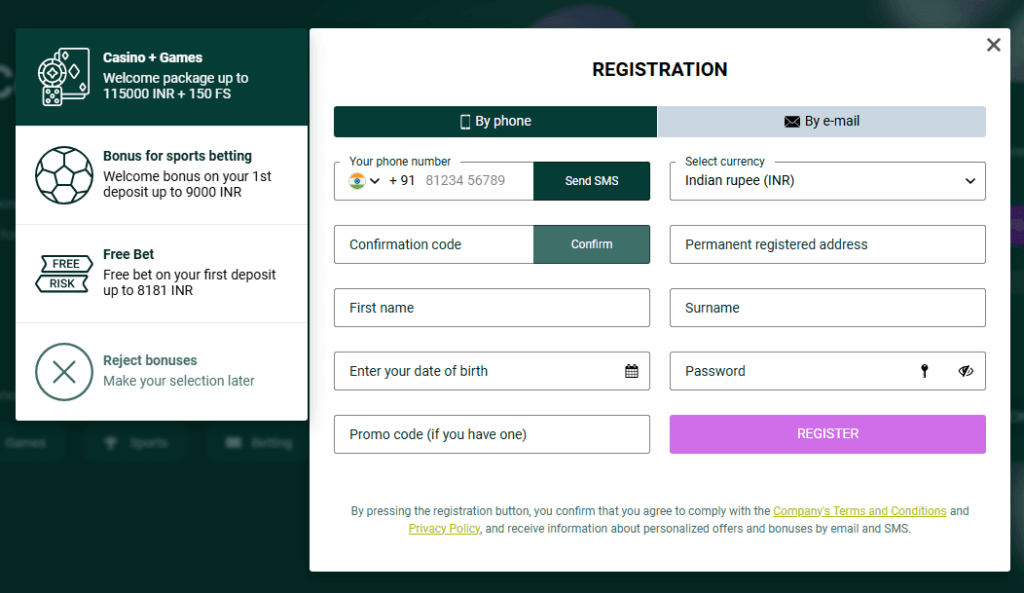Click the Promo code input field
1024x593 pixels.
[x=492, y=434]
